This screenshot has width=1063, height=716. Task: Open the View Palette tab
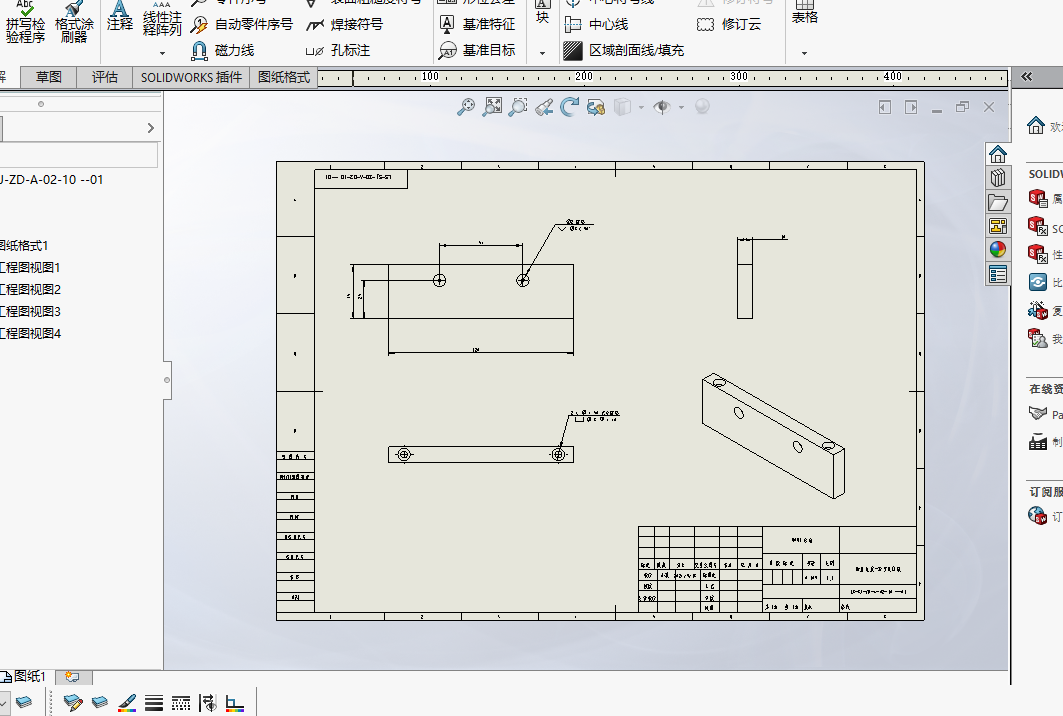coord(998,226)
